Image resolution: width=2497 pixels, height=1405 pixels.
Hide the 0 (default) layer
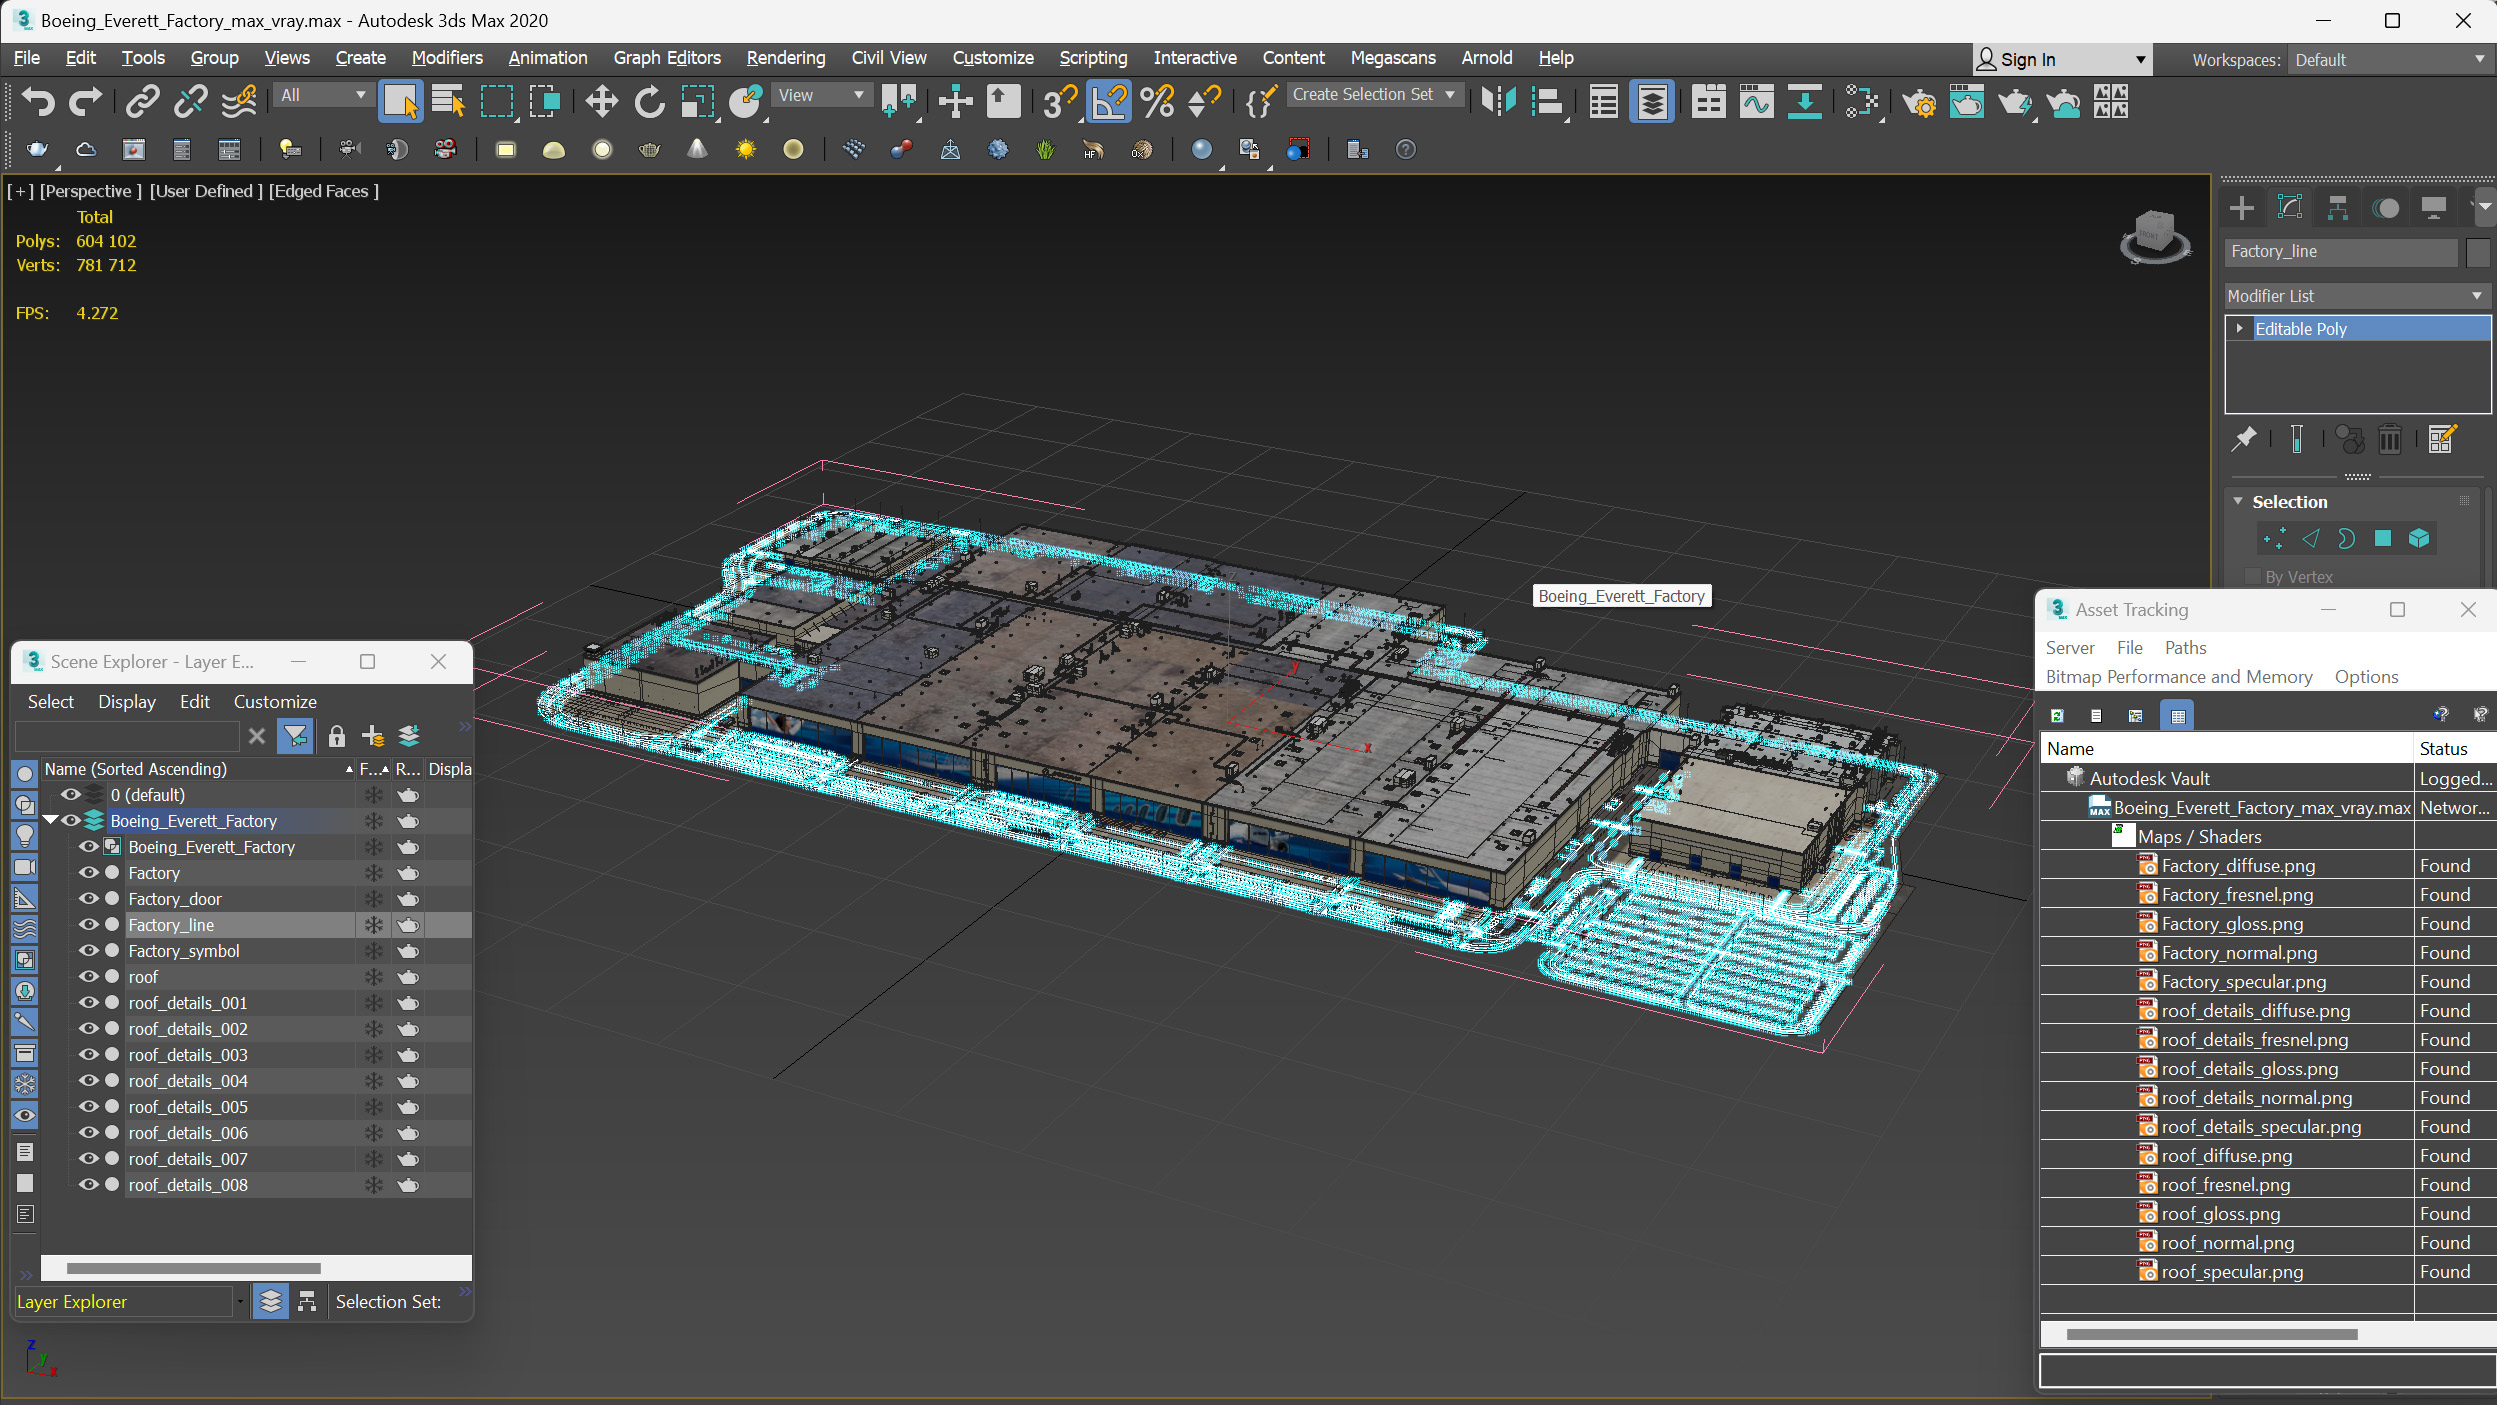70,795
